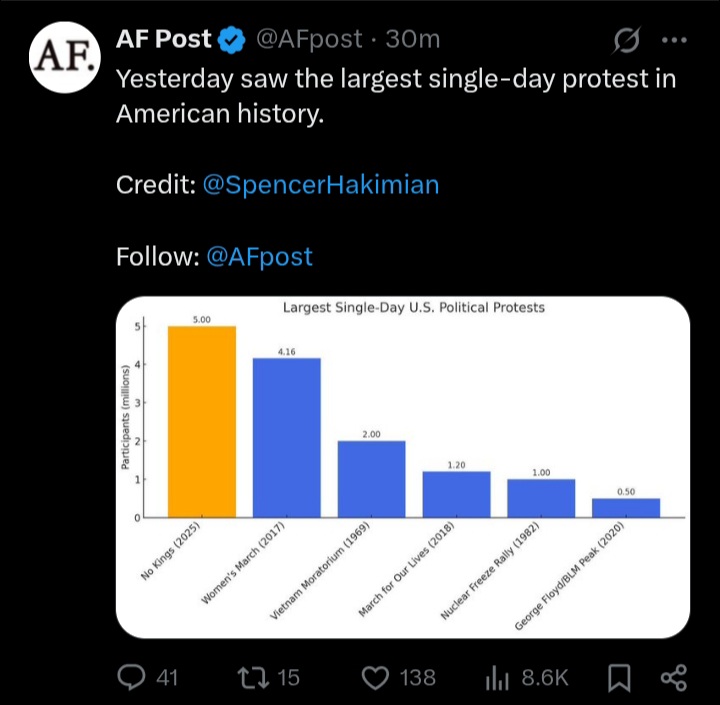Enlarge the protests chart image
The height and width of the screenshot is (705, 720).
coord(403,467)
